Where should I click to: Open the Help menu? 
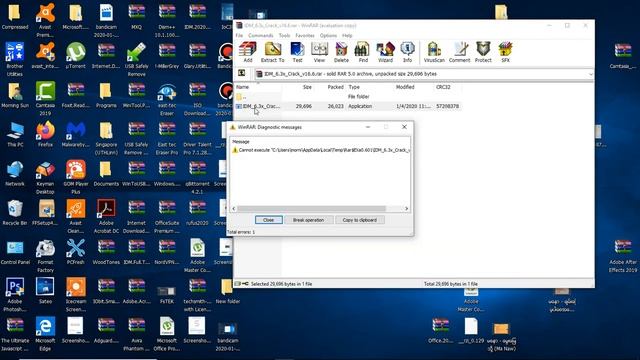point(347,36)
